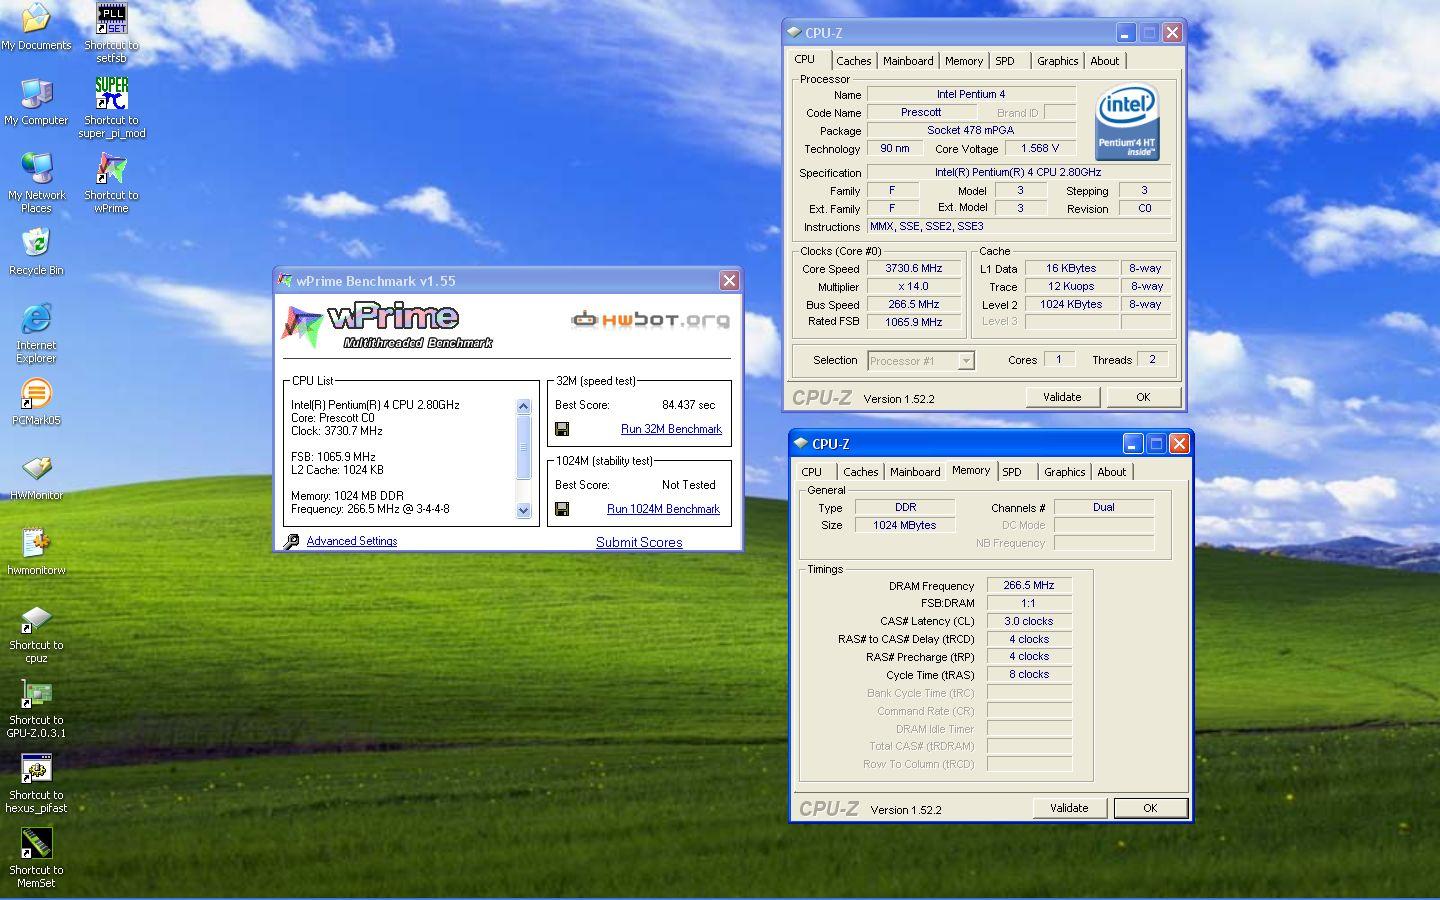
Task: Open Advanced Settings link in wPrime
Action: [x=352, y=541]
